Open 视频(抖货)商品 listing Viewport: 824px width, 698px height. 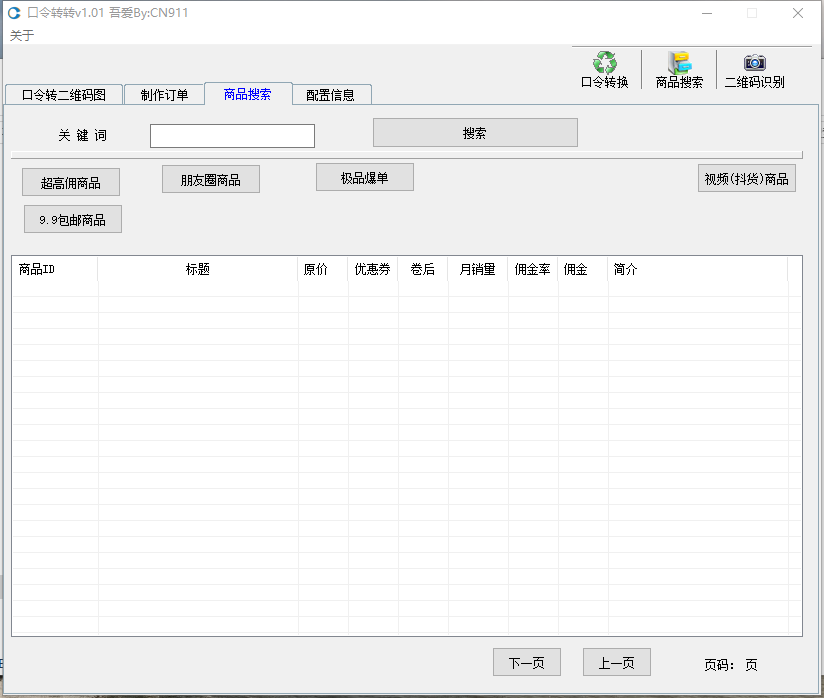[746, 179]
